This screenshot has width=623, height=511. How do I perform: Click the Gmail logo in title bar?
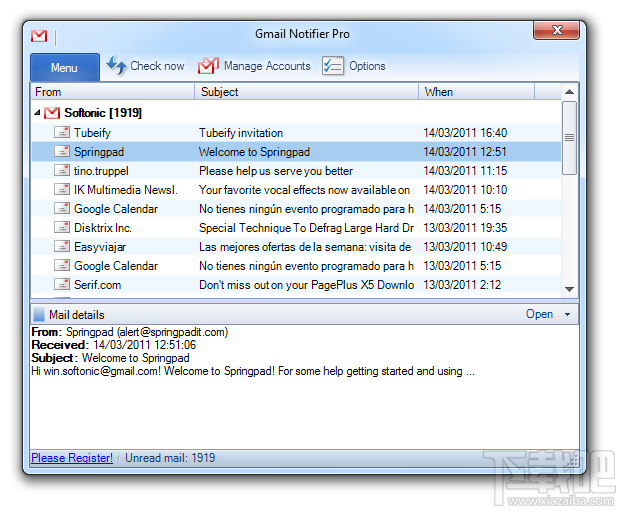39,36
